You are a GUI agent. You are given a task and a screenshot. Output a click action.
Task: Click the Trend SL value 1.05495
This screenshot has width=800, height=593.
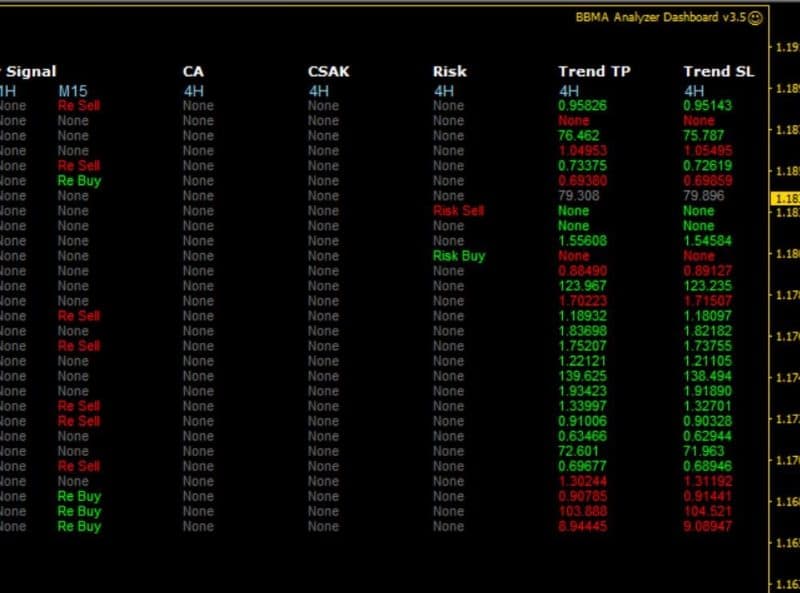tap(707, 150)
